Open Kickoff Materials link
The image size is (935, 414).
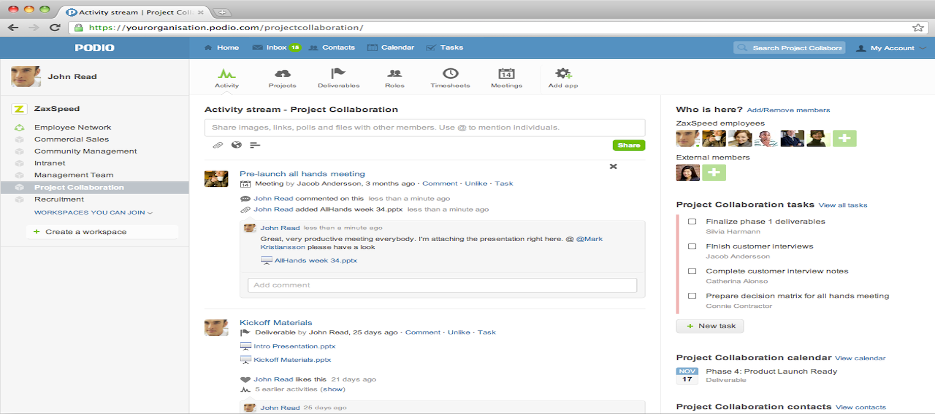[275, 323]
